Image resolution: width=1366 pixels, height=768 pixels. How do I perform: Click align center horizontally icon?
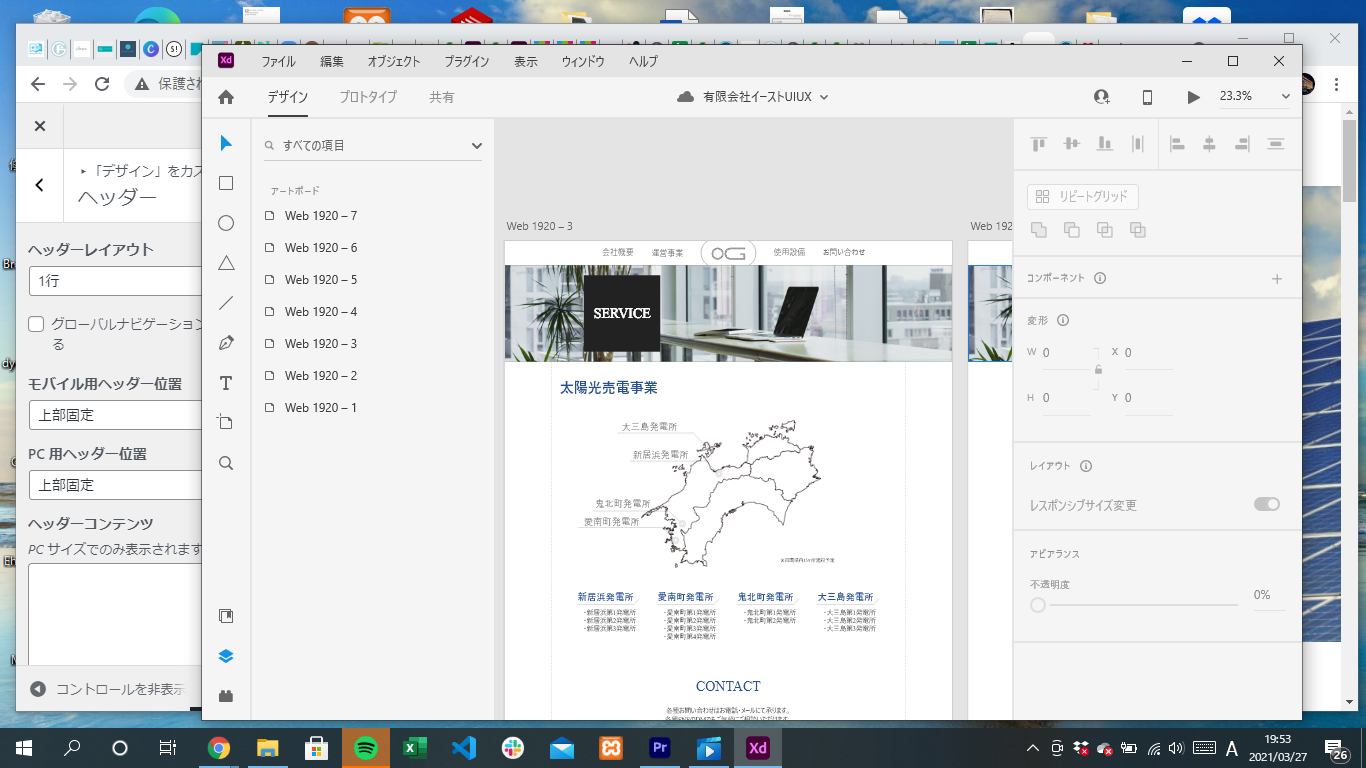point(1209,144)
